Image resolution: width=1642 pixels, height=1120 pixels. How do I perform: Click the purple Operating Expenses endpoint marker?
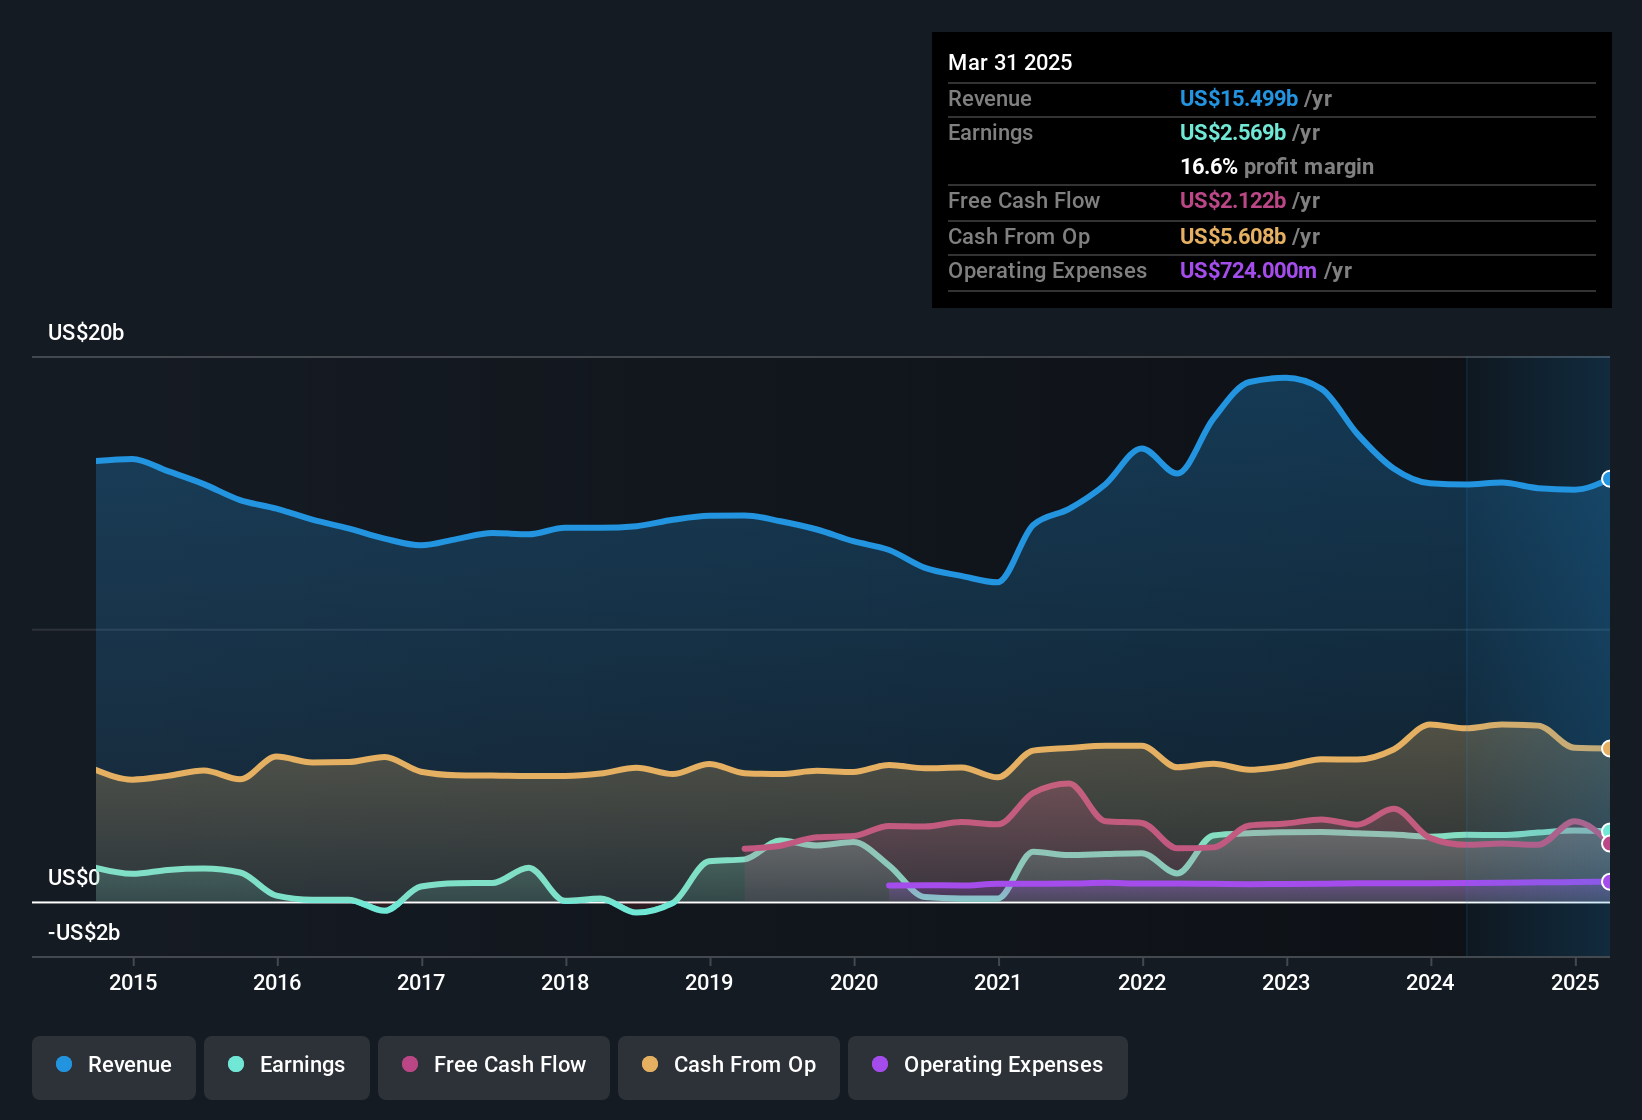(x=1607, y=881)
